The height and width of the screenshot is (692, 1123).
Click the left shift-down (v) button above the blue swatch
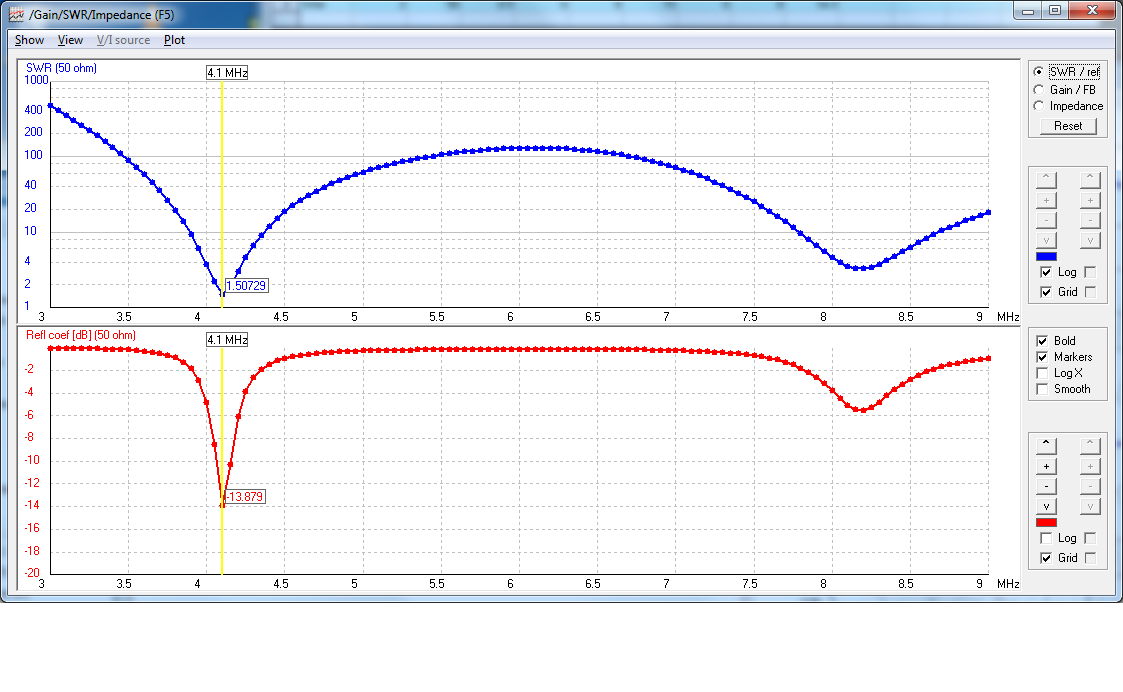[1046, 240]
